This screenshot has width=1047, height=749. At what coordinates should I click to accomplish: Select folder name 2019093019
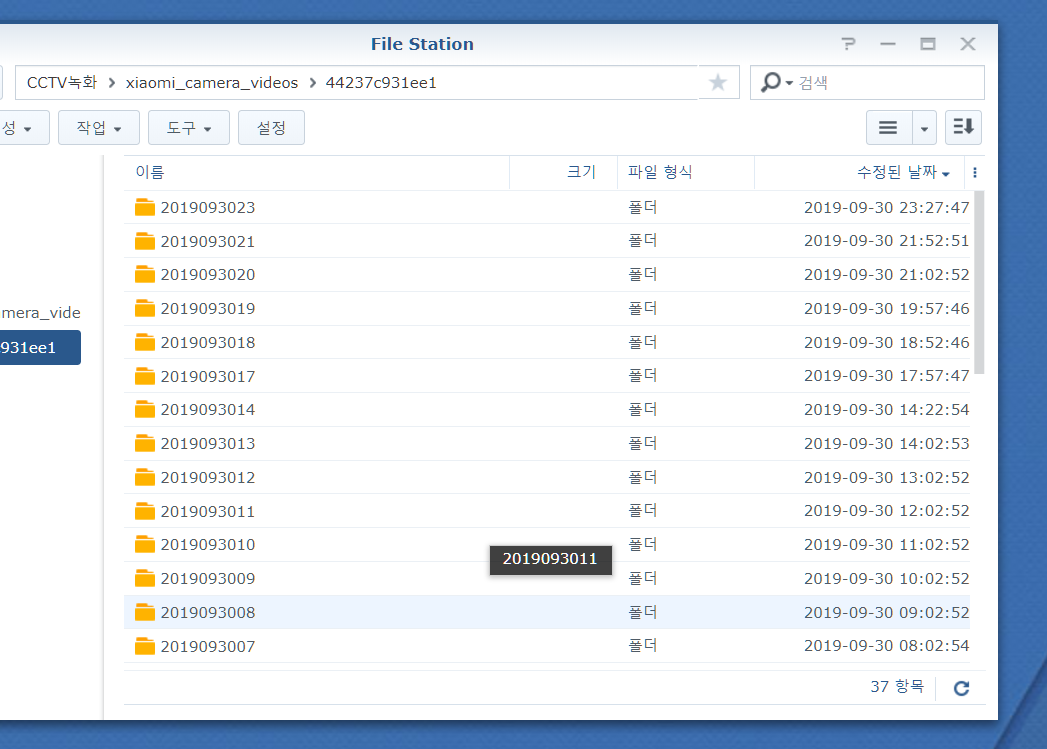point(208,308)
